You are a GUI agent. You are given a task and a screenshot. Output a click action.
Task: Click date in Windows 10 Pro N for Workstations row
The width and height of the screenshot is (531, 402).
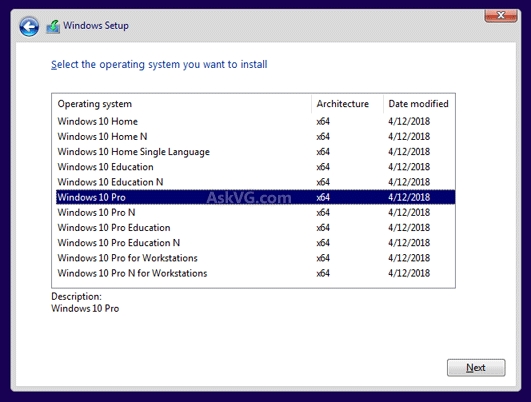[409, 273]
